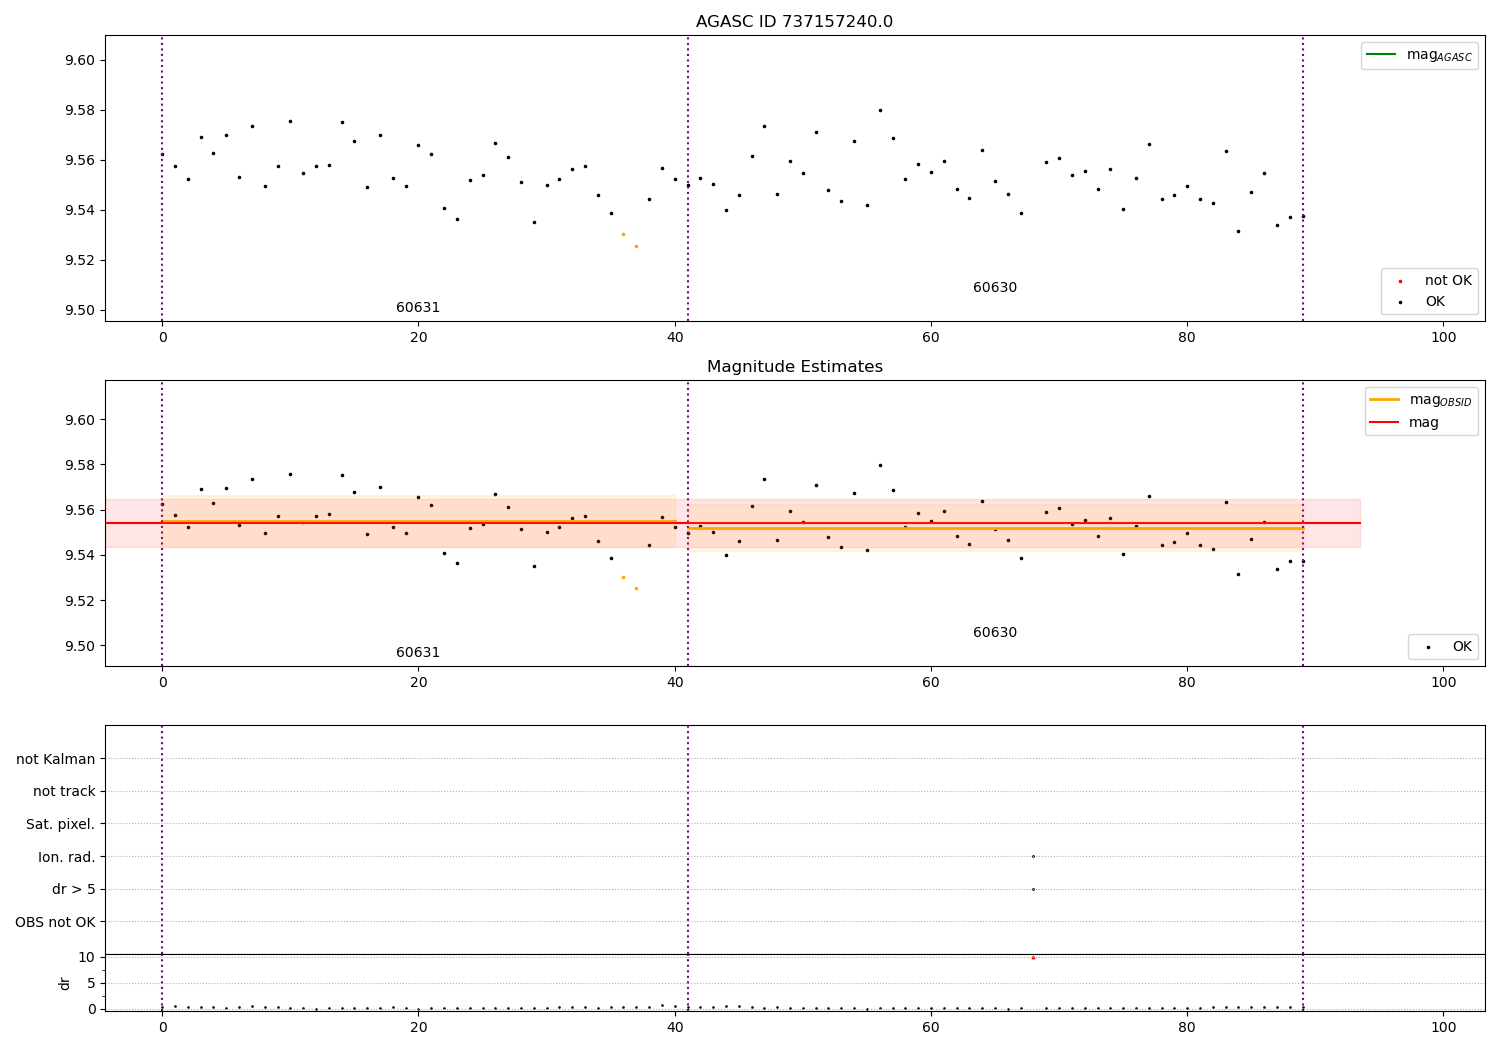Click the 'Magnitude Estimates' subplot title
1500x1050 pixels.
point(794,367)
